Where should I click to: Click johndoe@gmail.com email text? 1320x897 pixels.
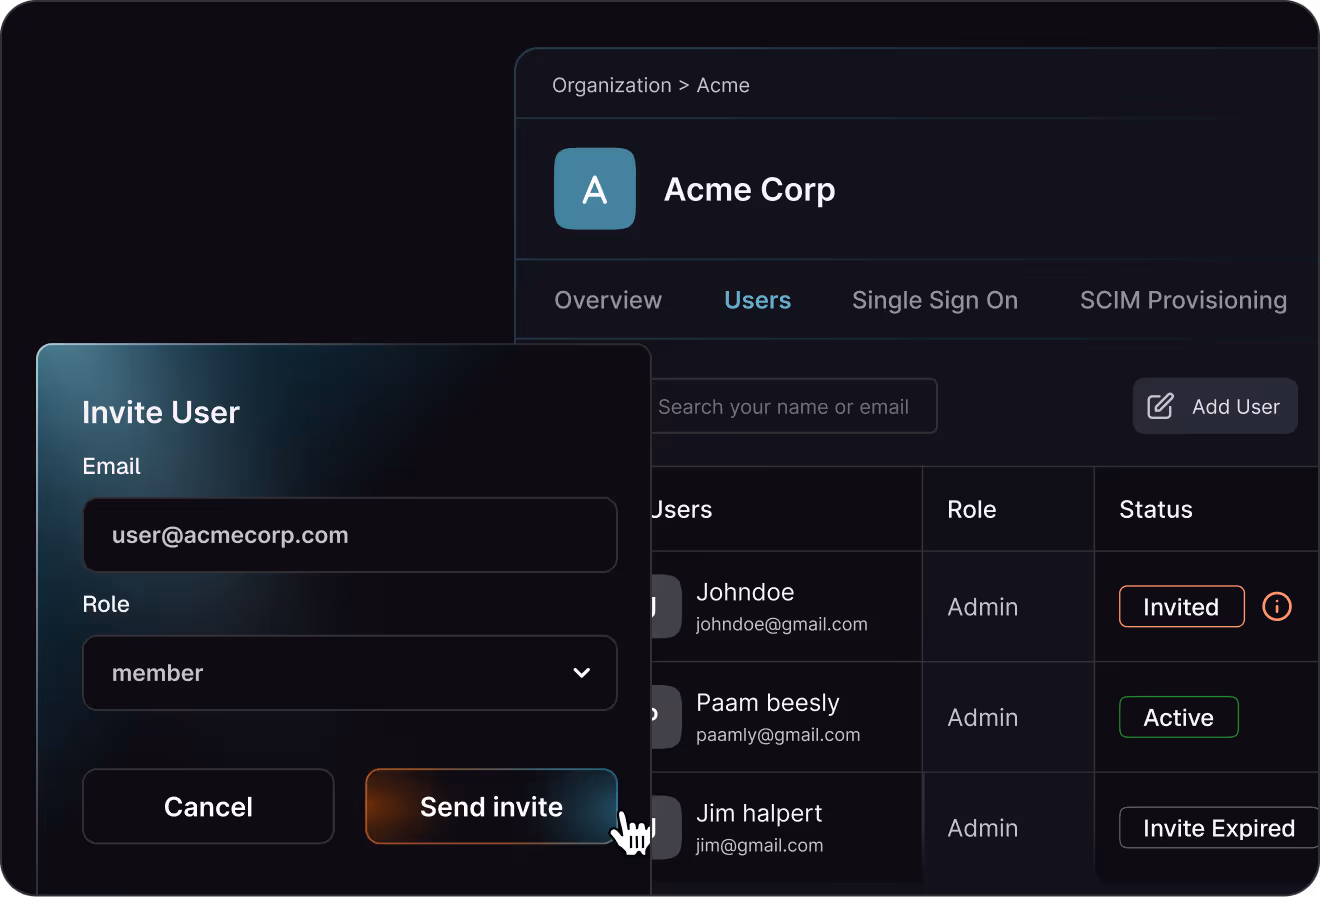click(x=782, y=624)
